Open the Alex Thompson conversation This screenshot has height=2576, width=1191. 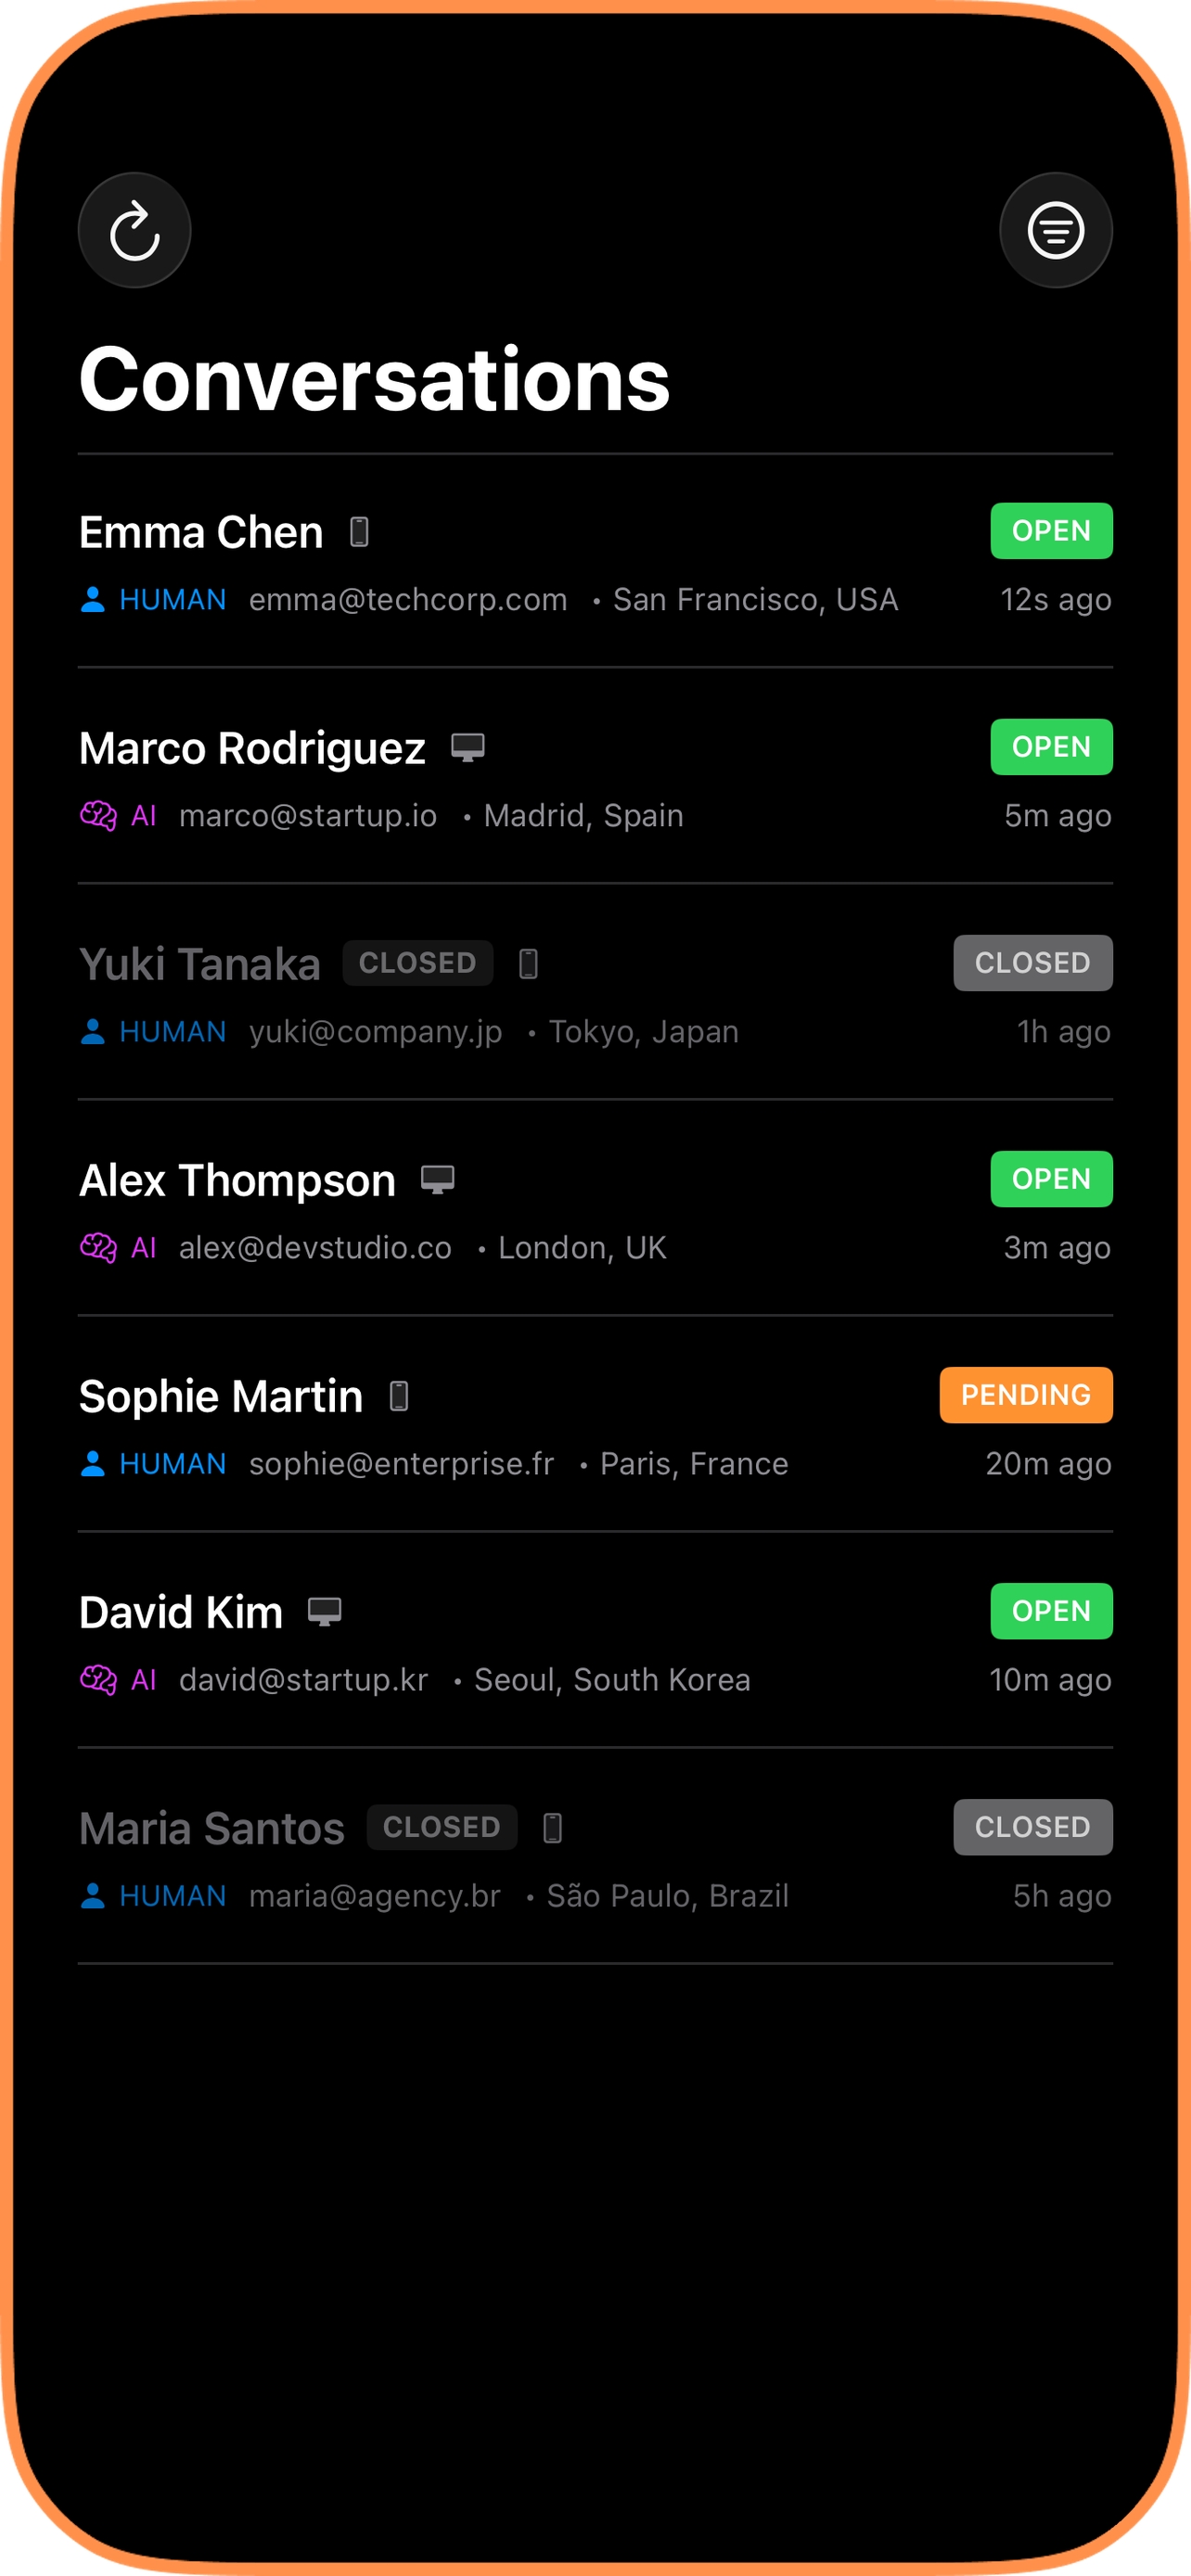tap(237, 1181)
